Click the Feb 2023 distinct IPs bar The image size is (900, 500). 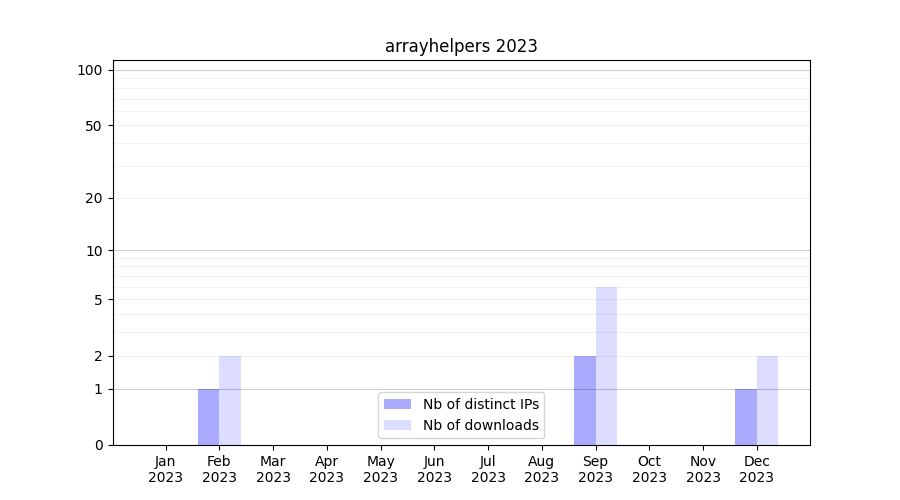click(208, 417)
